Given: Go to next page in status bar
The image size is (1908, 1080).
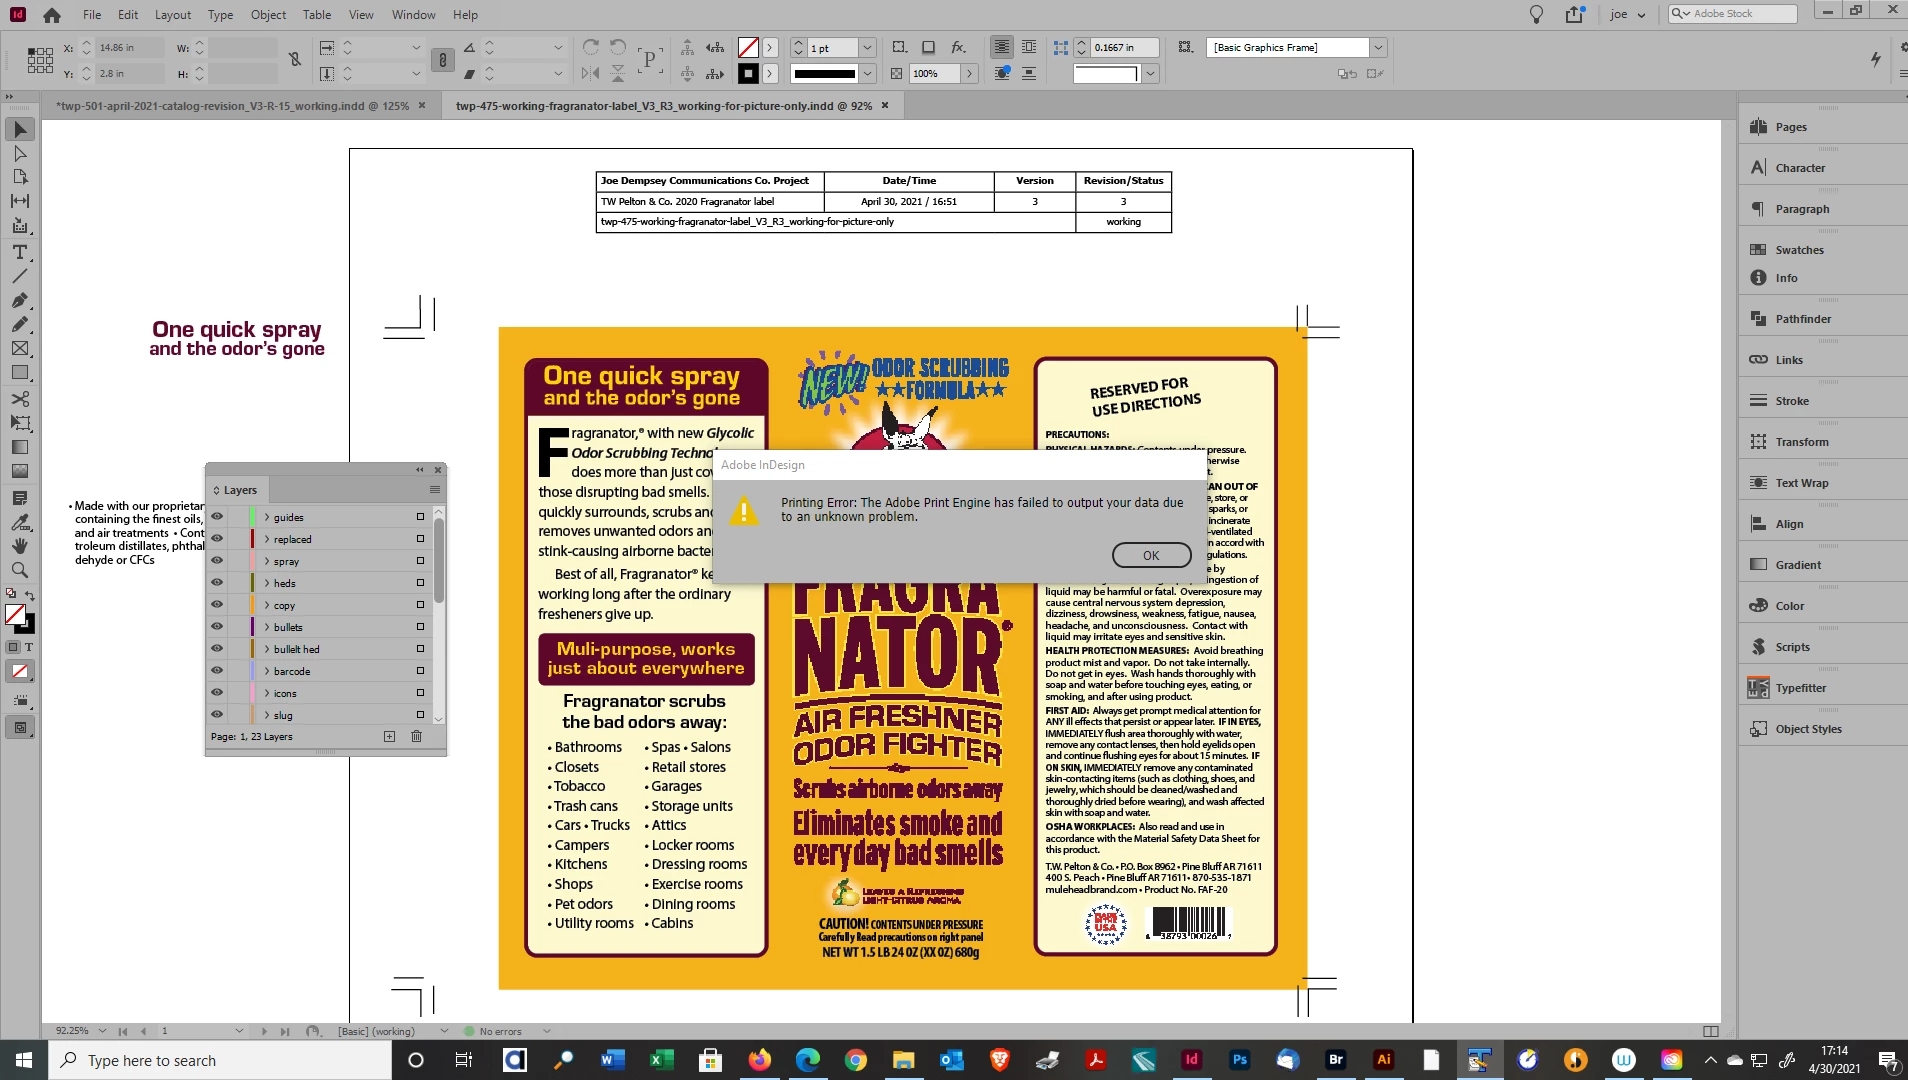Looking at the screenshot, I should coord(264,1031).
